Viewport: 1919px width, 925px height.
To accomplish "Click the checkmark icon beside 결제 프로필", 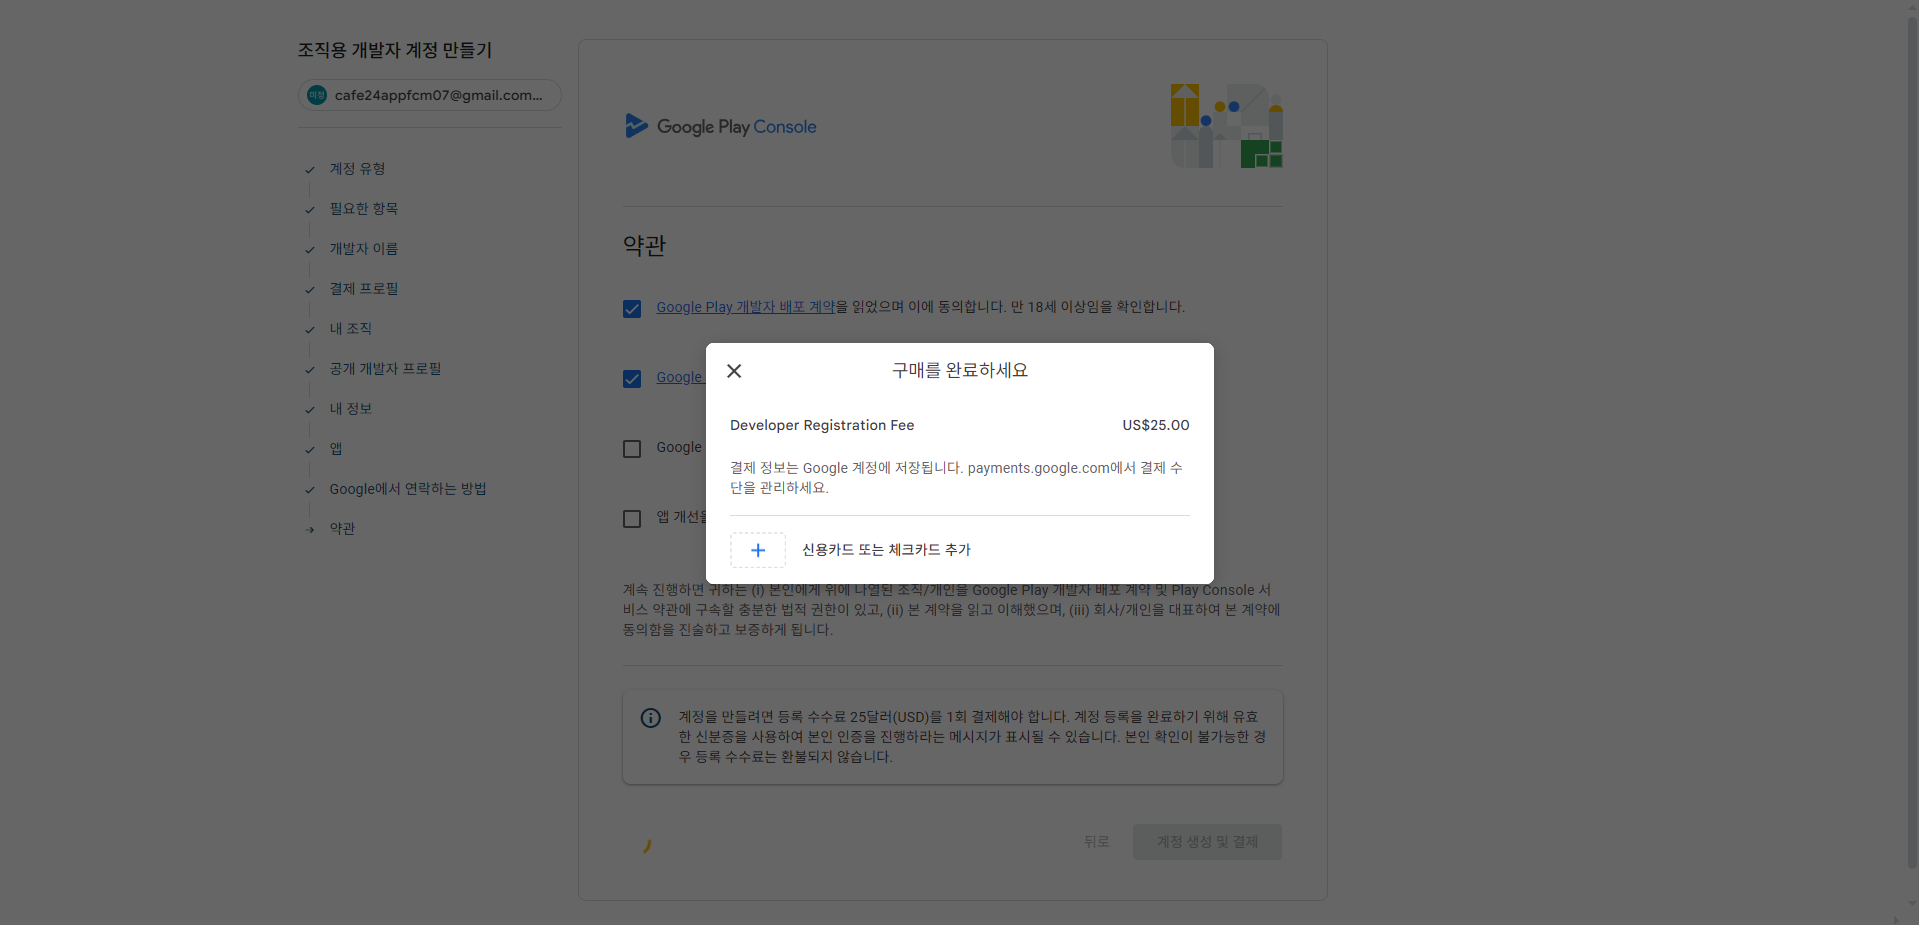I will click(x=310, y=290).
